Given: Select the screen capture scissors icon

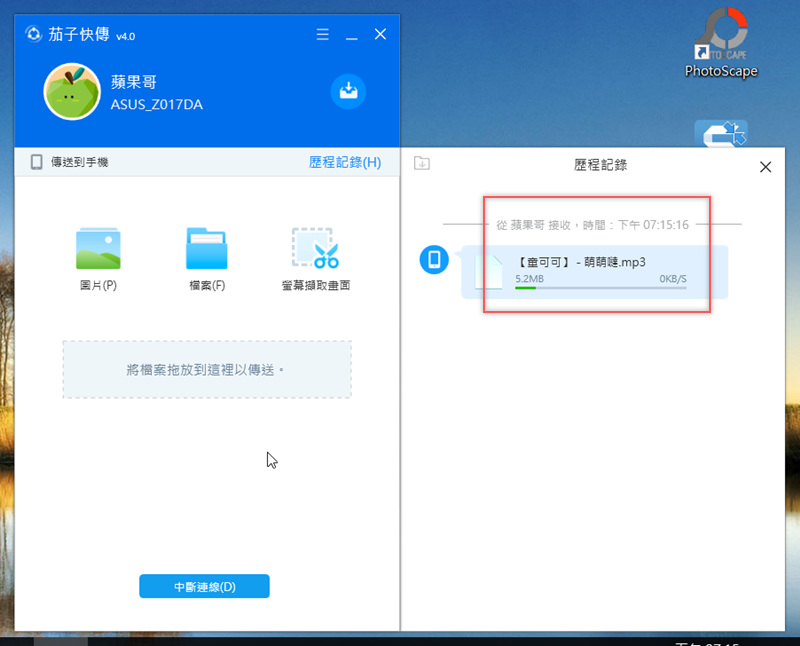Looking at the screenshot, I should click(x=315, y=248).
